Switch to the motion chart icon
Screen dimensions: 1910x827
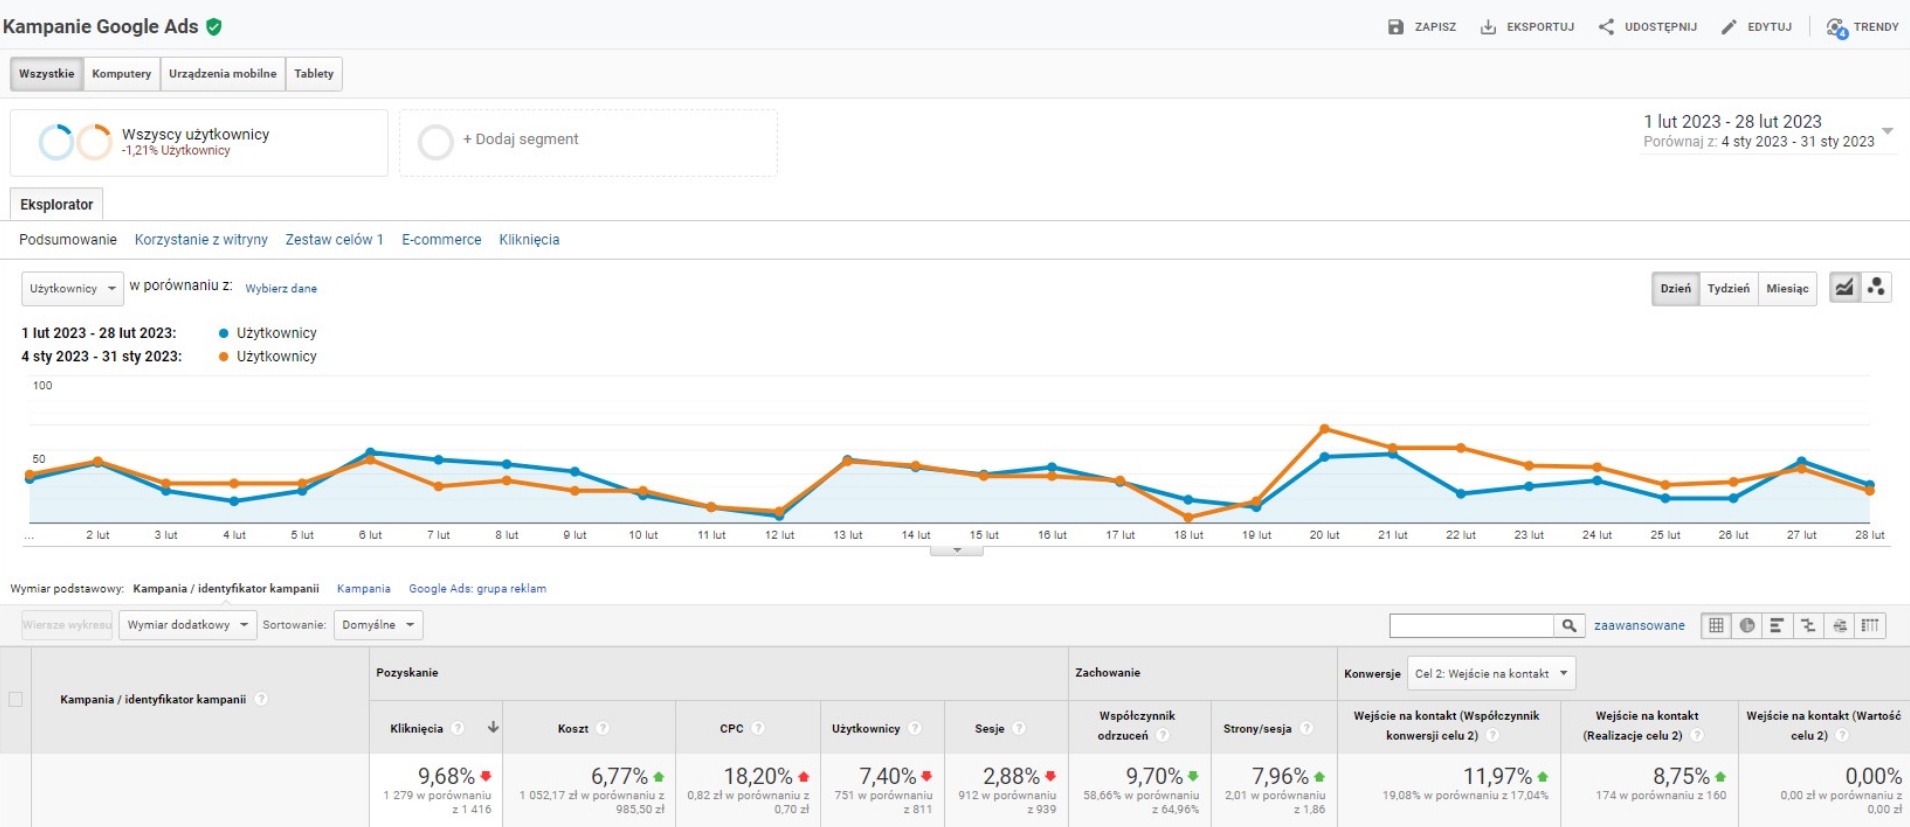[1876, 288]
